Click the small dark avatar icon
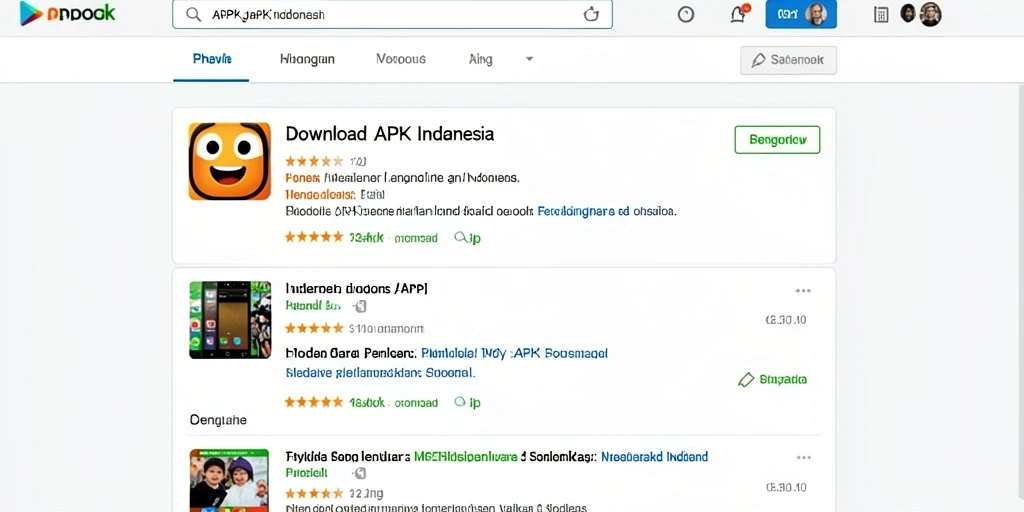This screenshot has width=1024, height=512. click(x=908, y=13)
